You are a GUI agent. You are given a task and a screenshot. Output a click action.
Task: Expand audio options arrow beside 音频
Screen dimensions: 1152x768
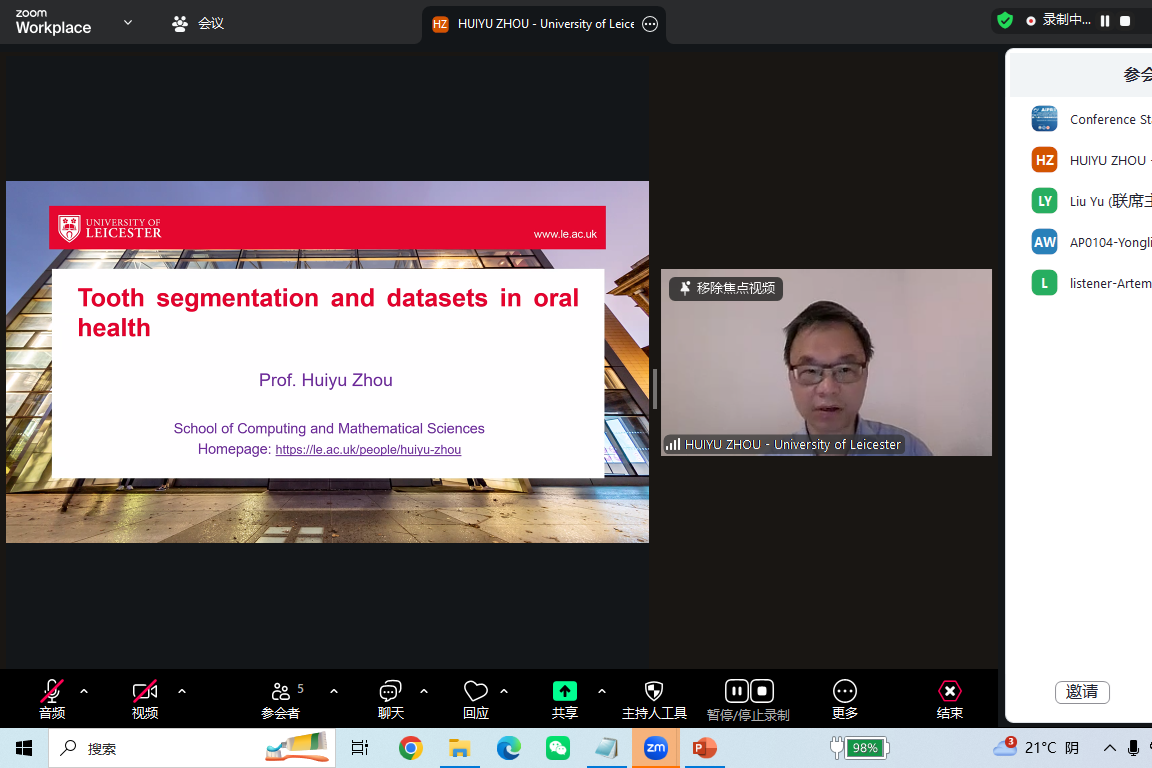(84, 691)
